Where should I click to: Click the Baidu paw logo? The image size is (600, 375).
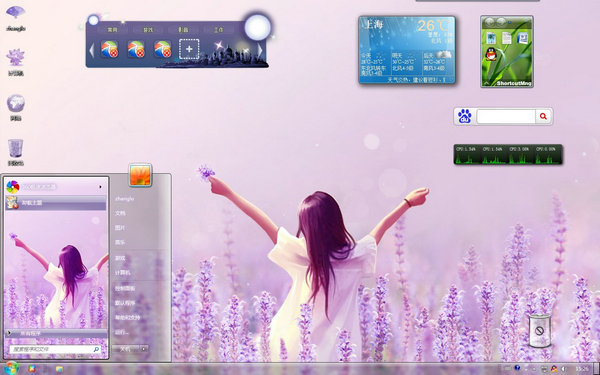click(x=465, y=116)
